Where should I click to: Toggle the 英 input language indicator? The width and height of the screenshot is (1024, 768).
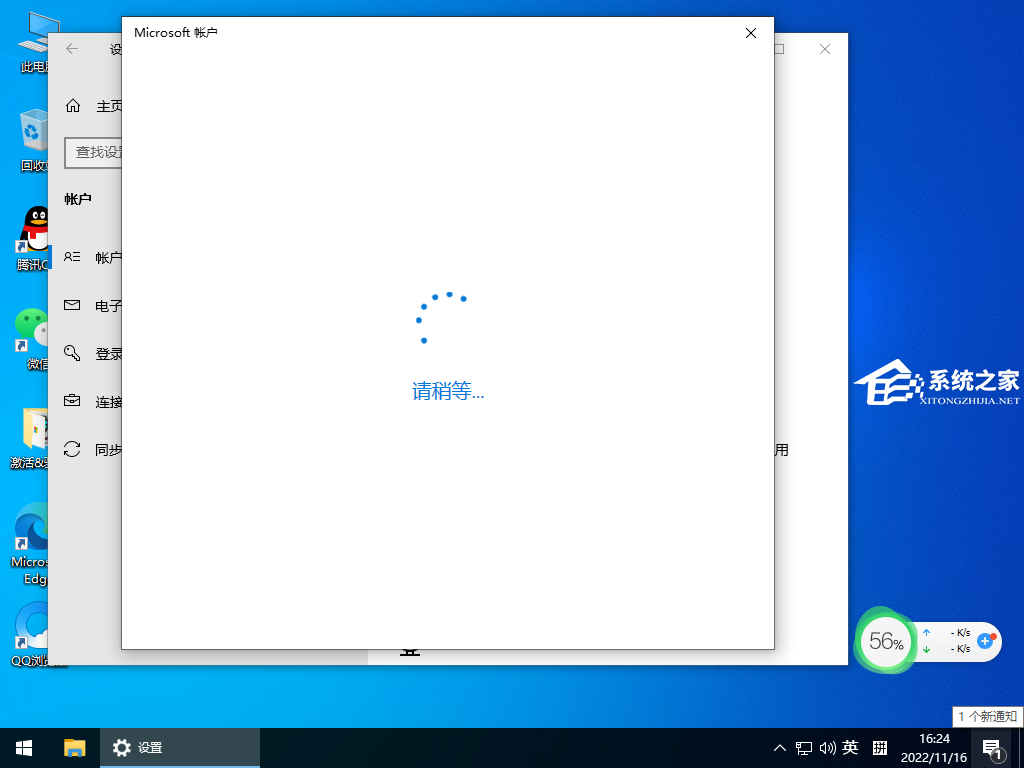850,747
